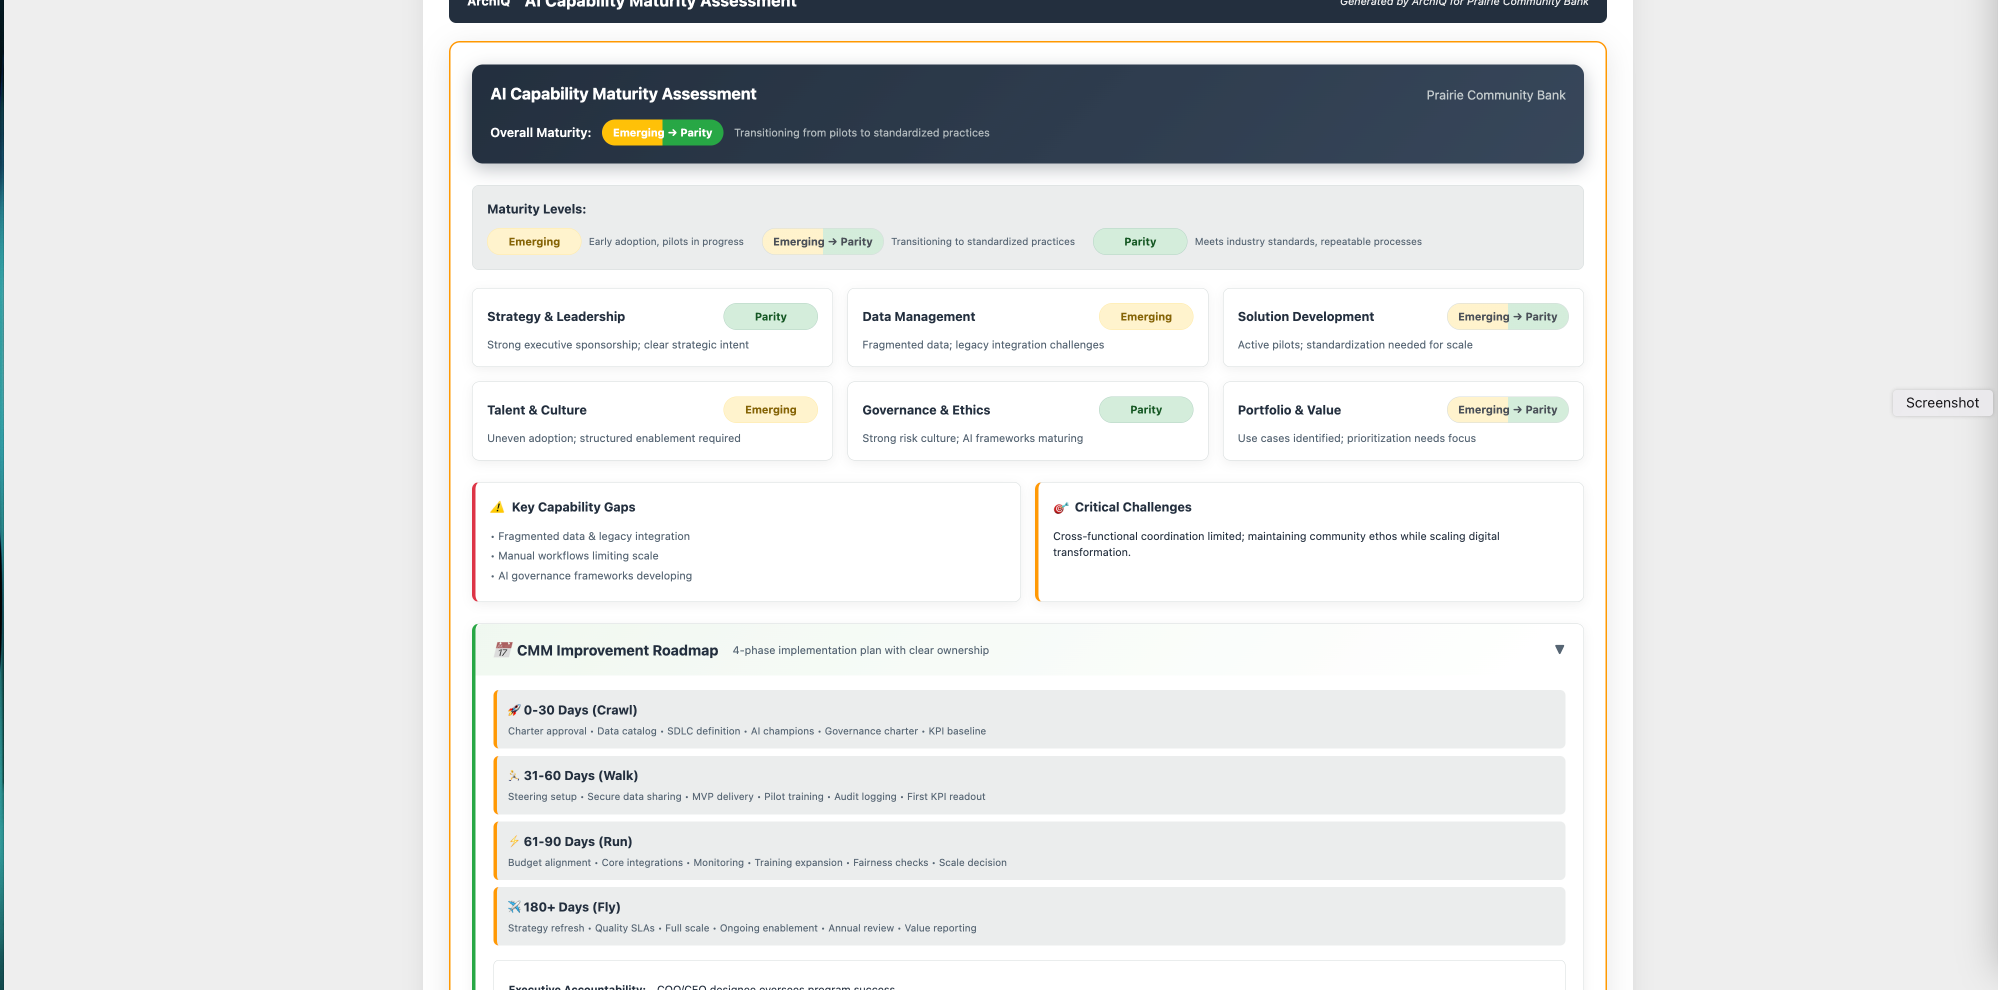Select the target icon beside Critical Challenges
The image size is (1998, 990).
coord(1060,507)
